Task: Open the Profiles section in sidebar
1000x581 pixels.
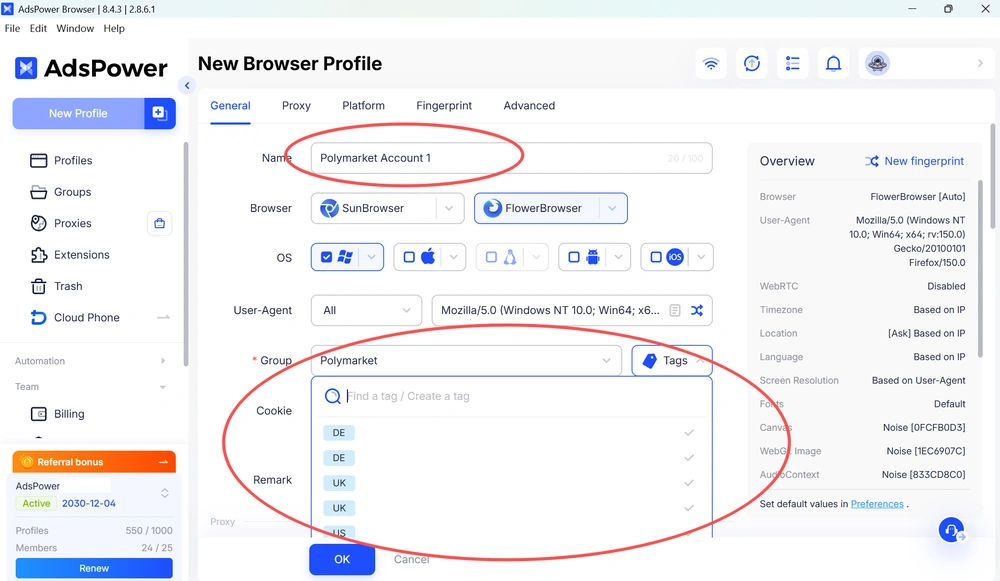Action: point(61,161)
